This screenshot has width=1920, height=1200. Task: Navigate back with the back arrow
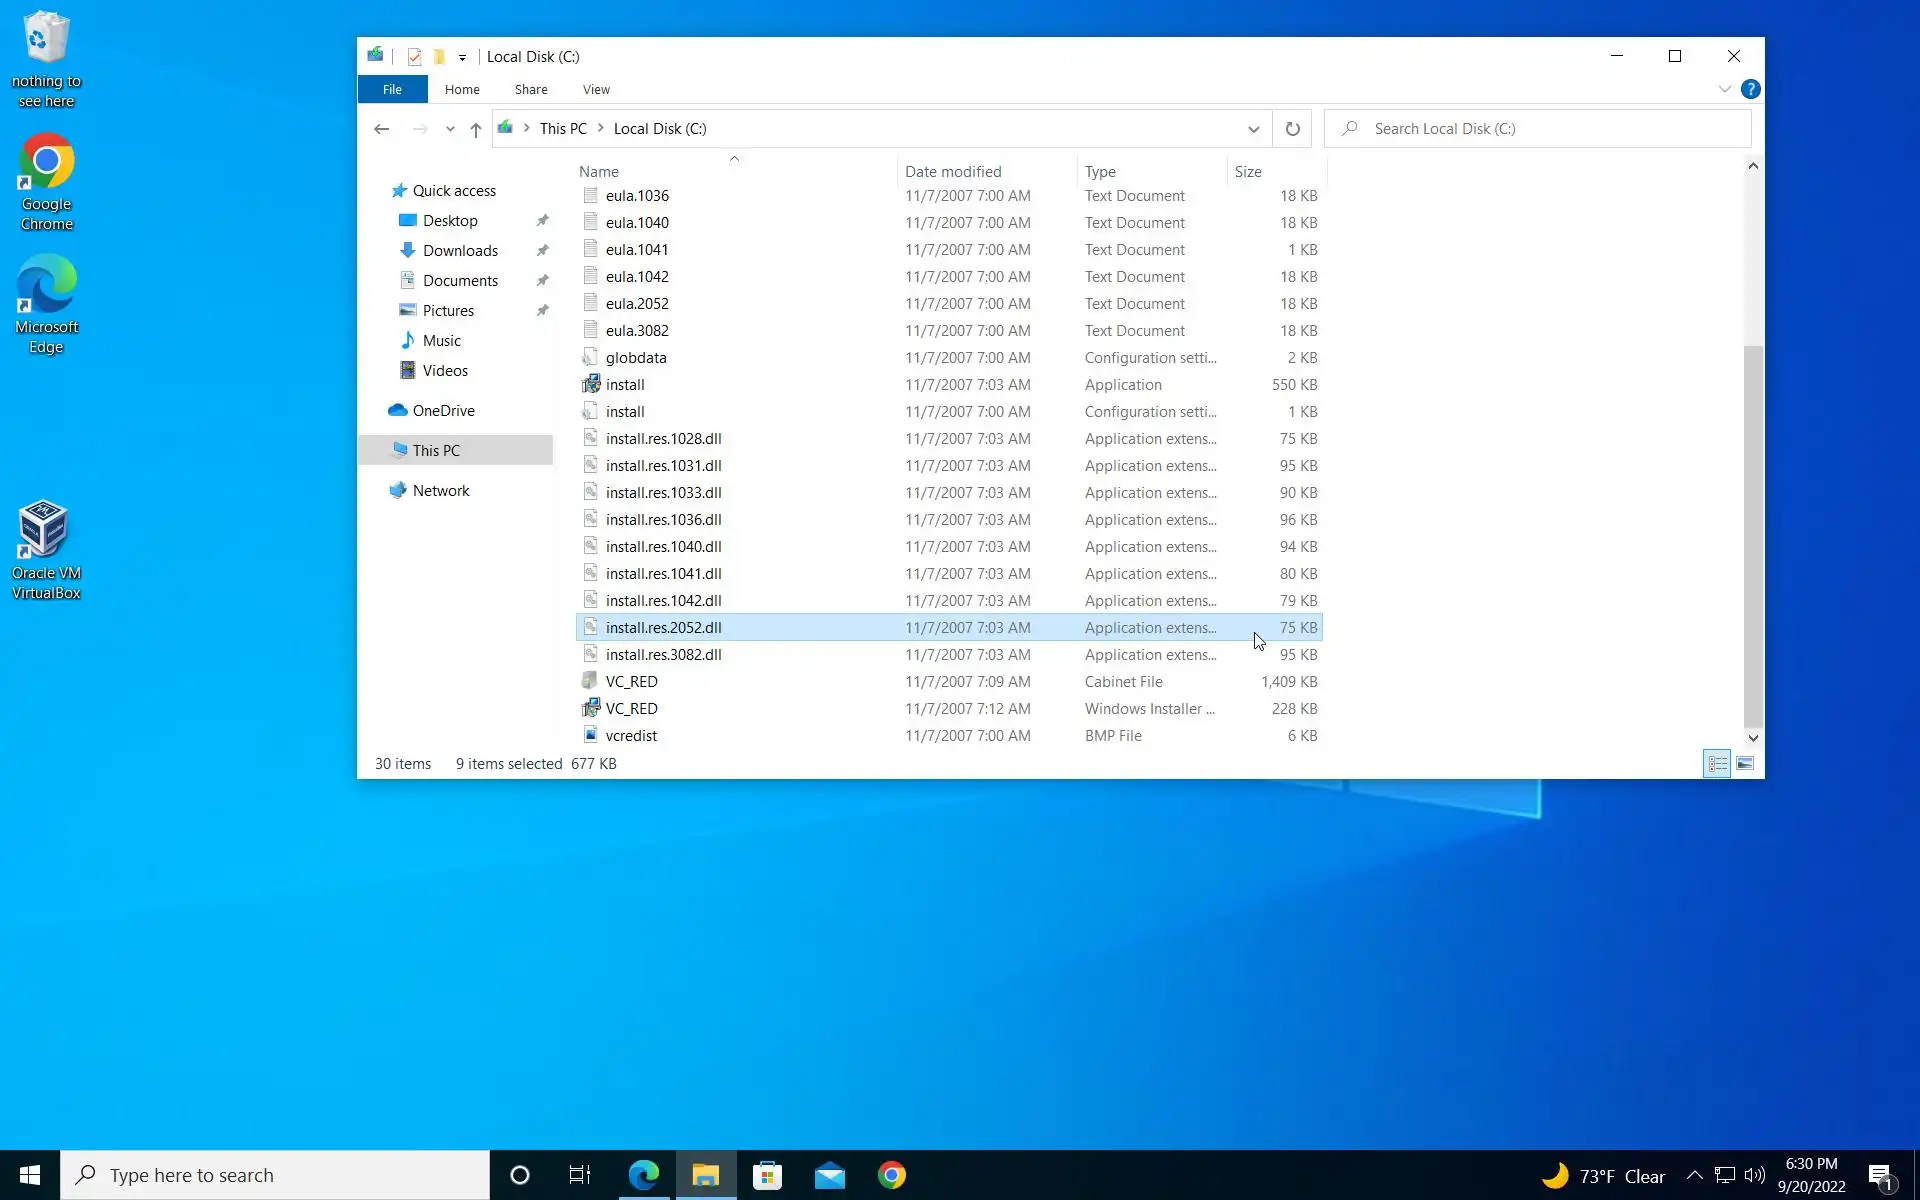click(x=381, y=129)
